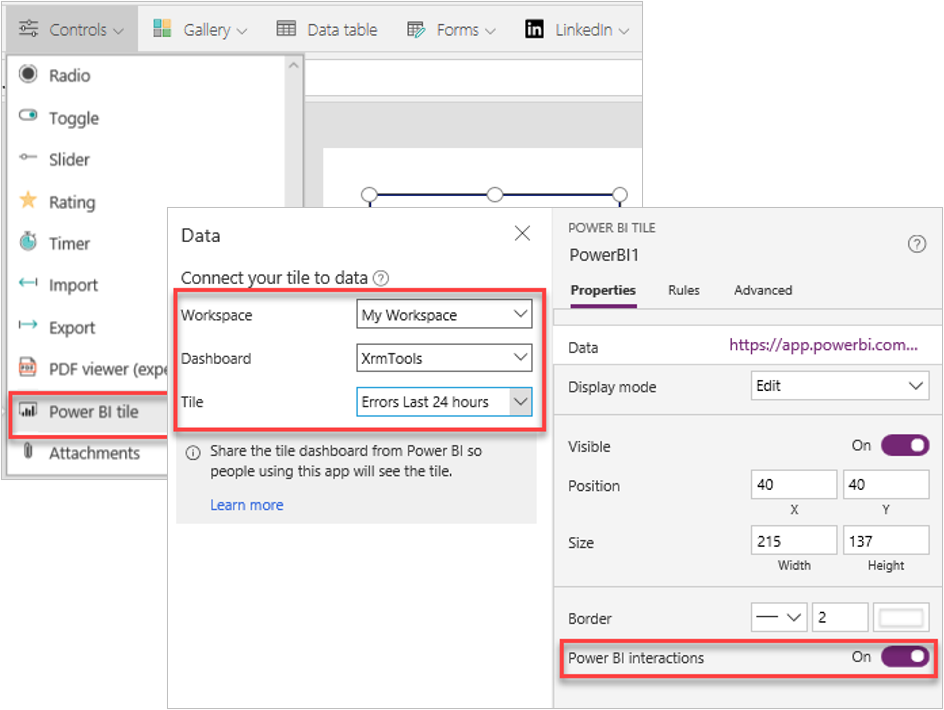Disable Power BI interactions

click(x=905, y=657)
